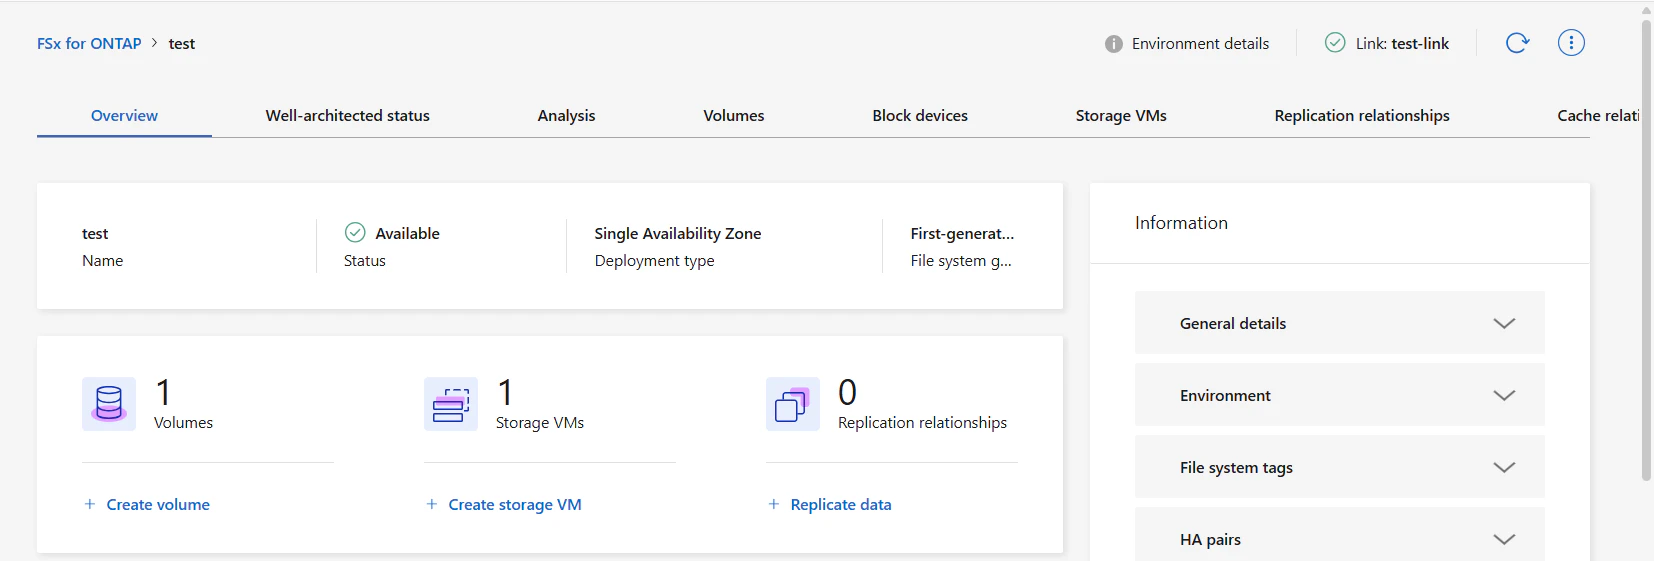Click the 'test' file system name value

[95, 233]
